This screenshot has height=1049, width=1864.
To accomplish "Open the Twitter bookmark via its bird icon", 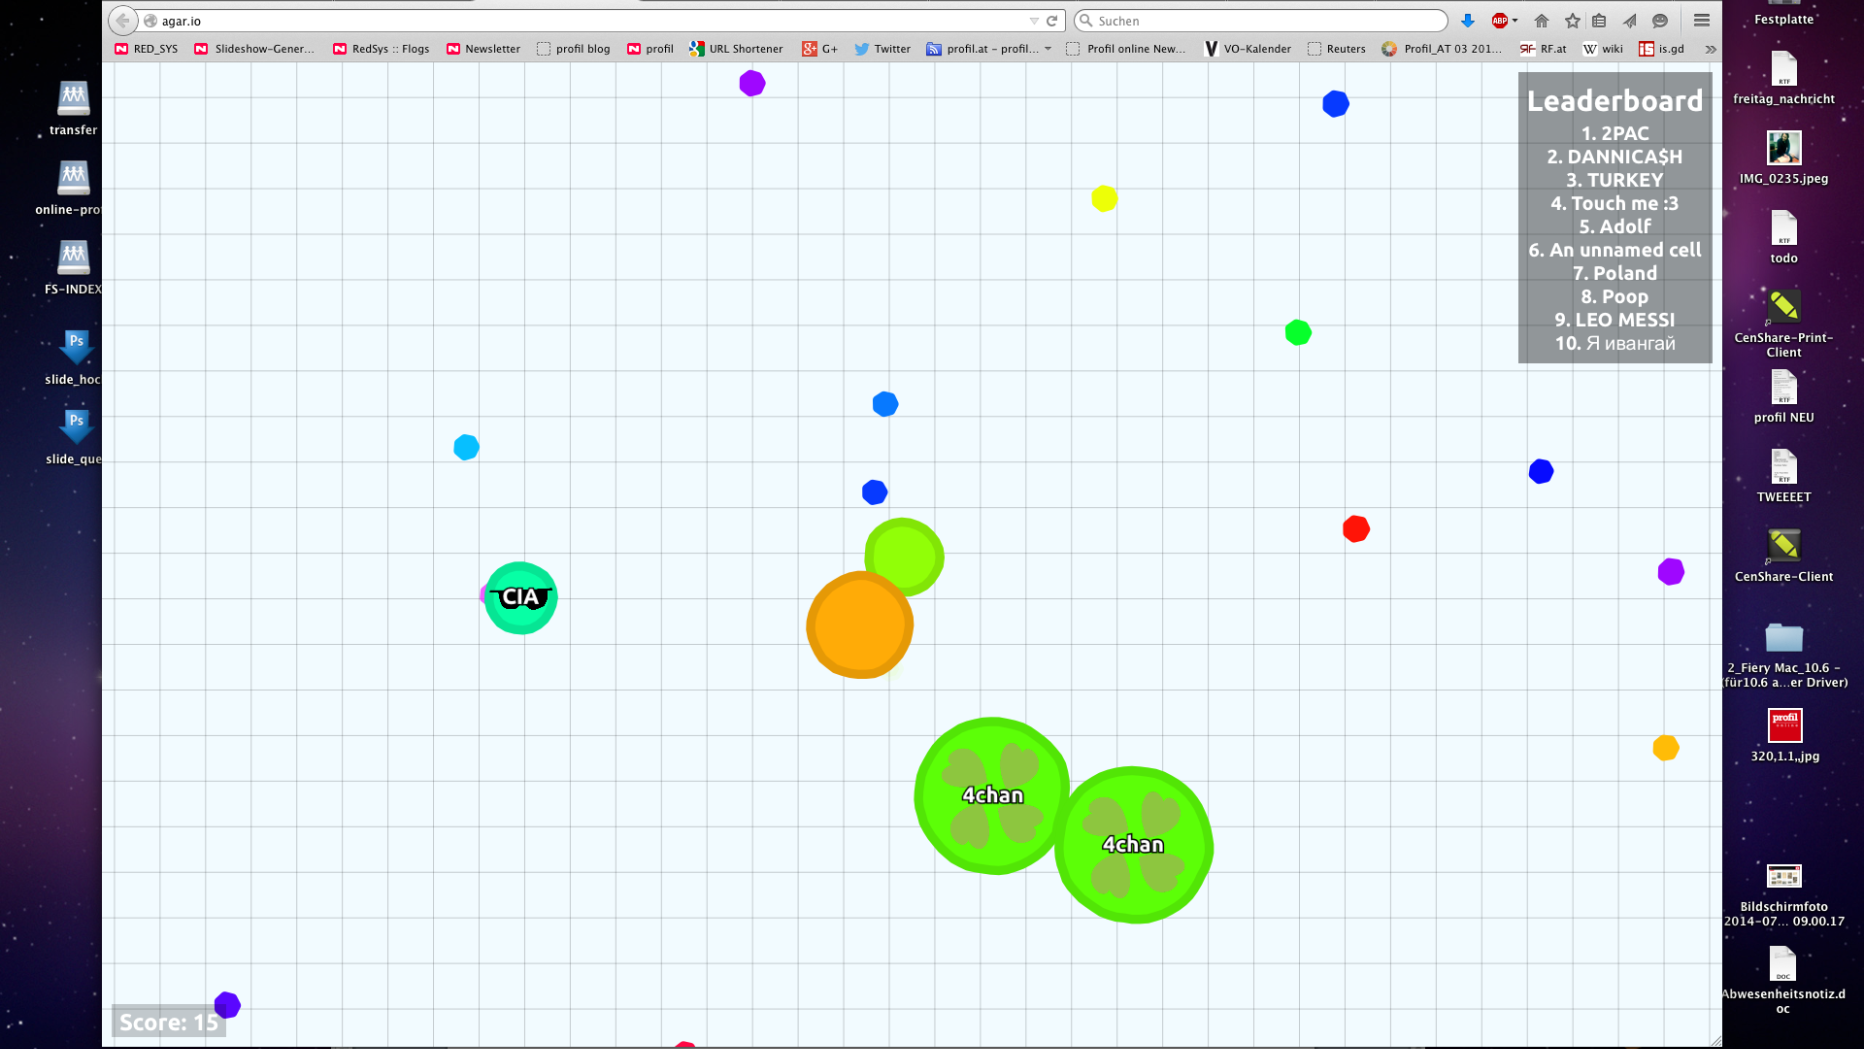I will [x=862, y=48].
